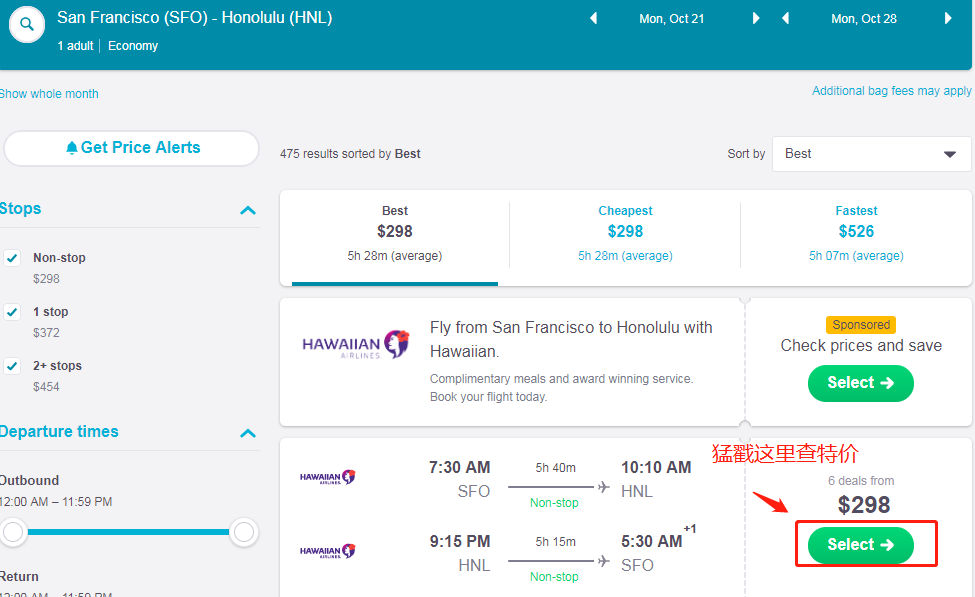Viewport: 975px width, 597px height.
Task: Go to previous departure date arrow
Action: (593, 19)
